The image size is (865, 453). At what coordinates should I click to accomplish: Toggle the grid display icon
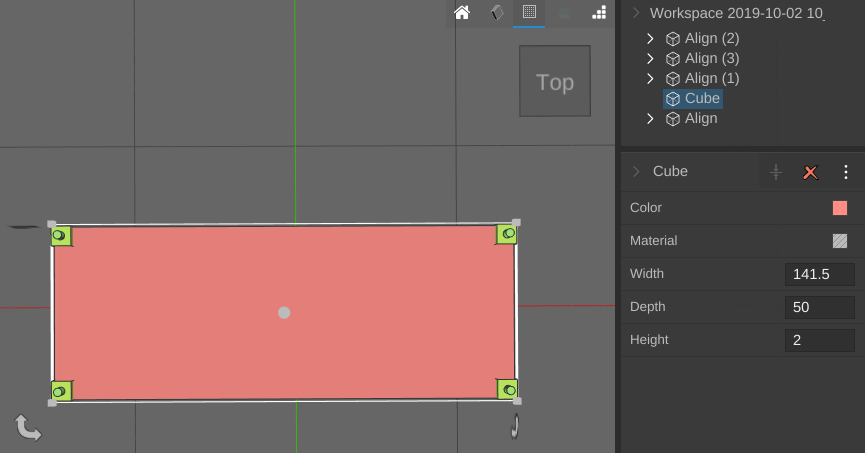[x=529, y=12]
